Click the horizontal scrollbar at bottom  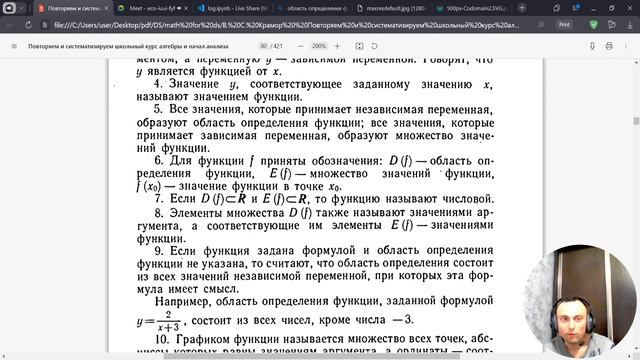pyautogui.click(x=312, y=356)
